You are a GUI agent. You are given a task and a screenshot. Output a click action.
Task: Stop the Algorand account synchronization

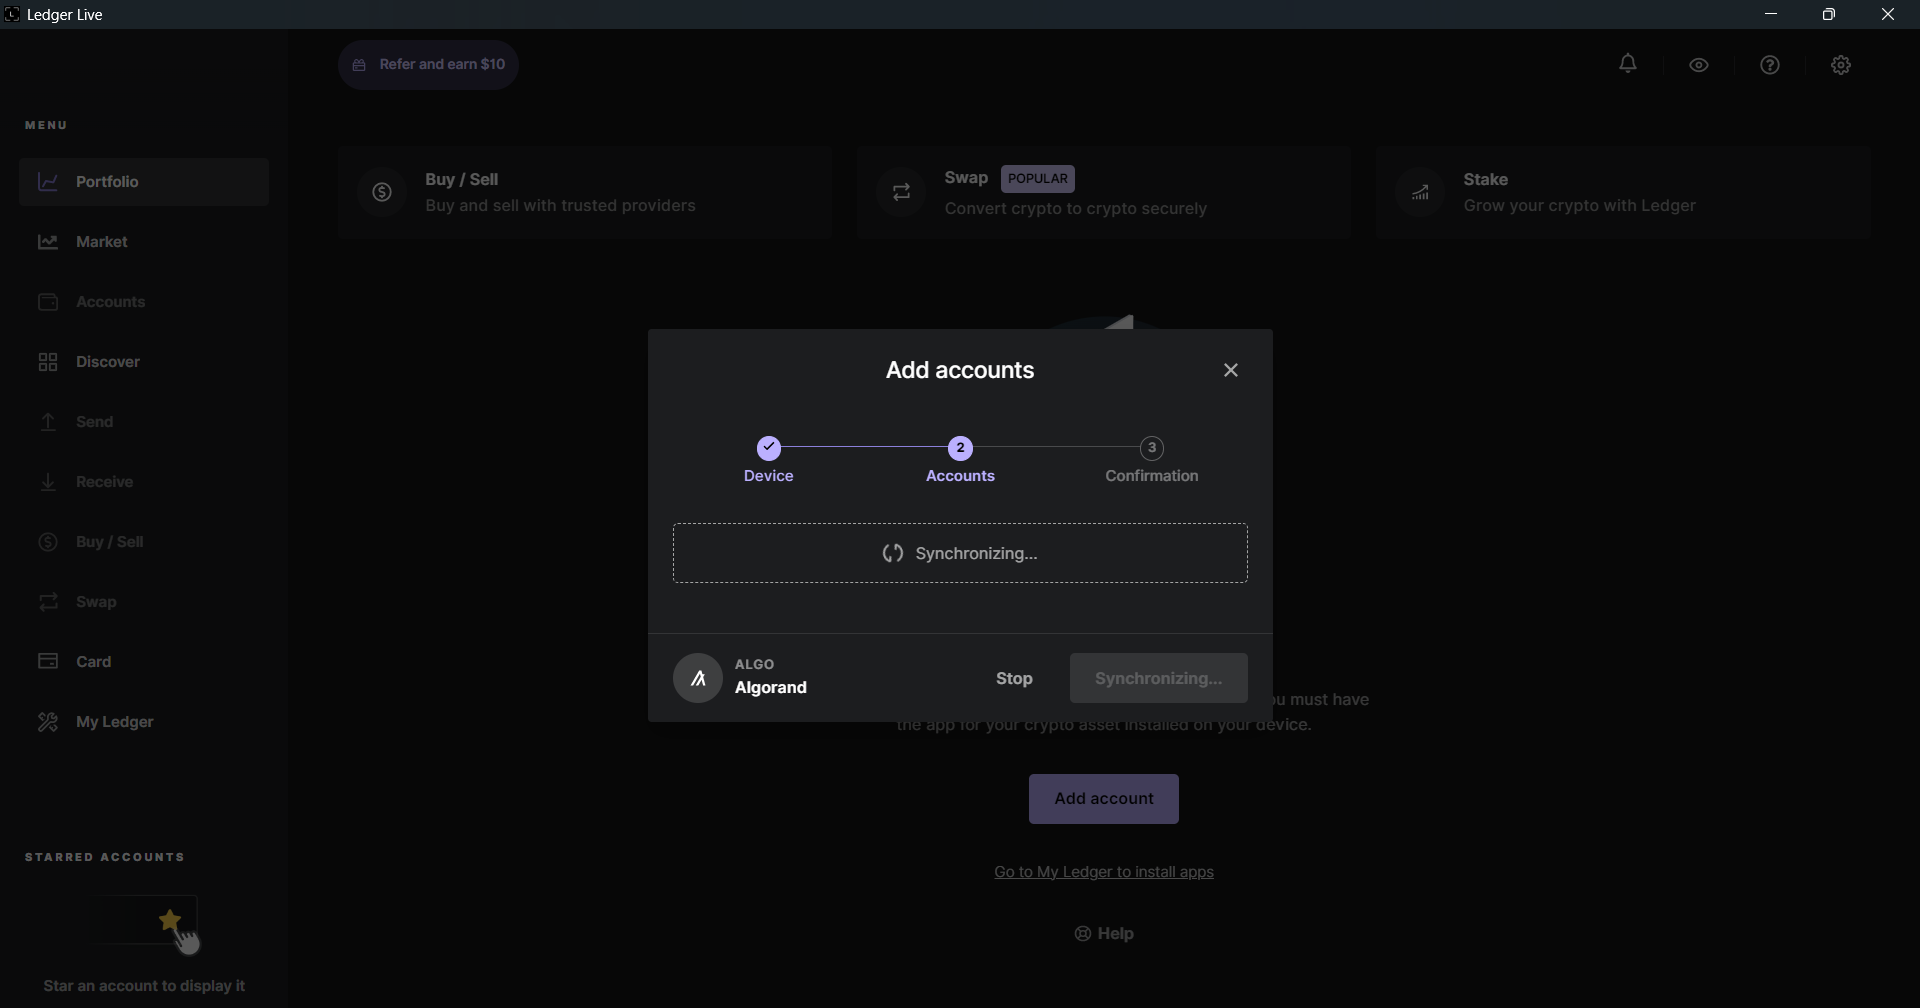click(1014, 678)
